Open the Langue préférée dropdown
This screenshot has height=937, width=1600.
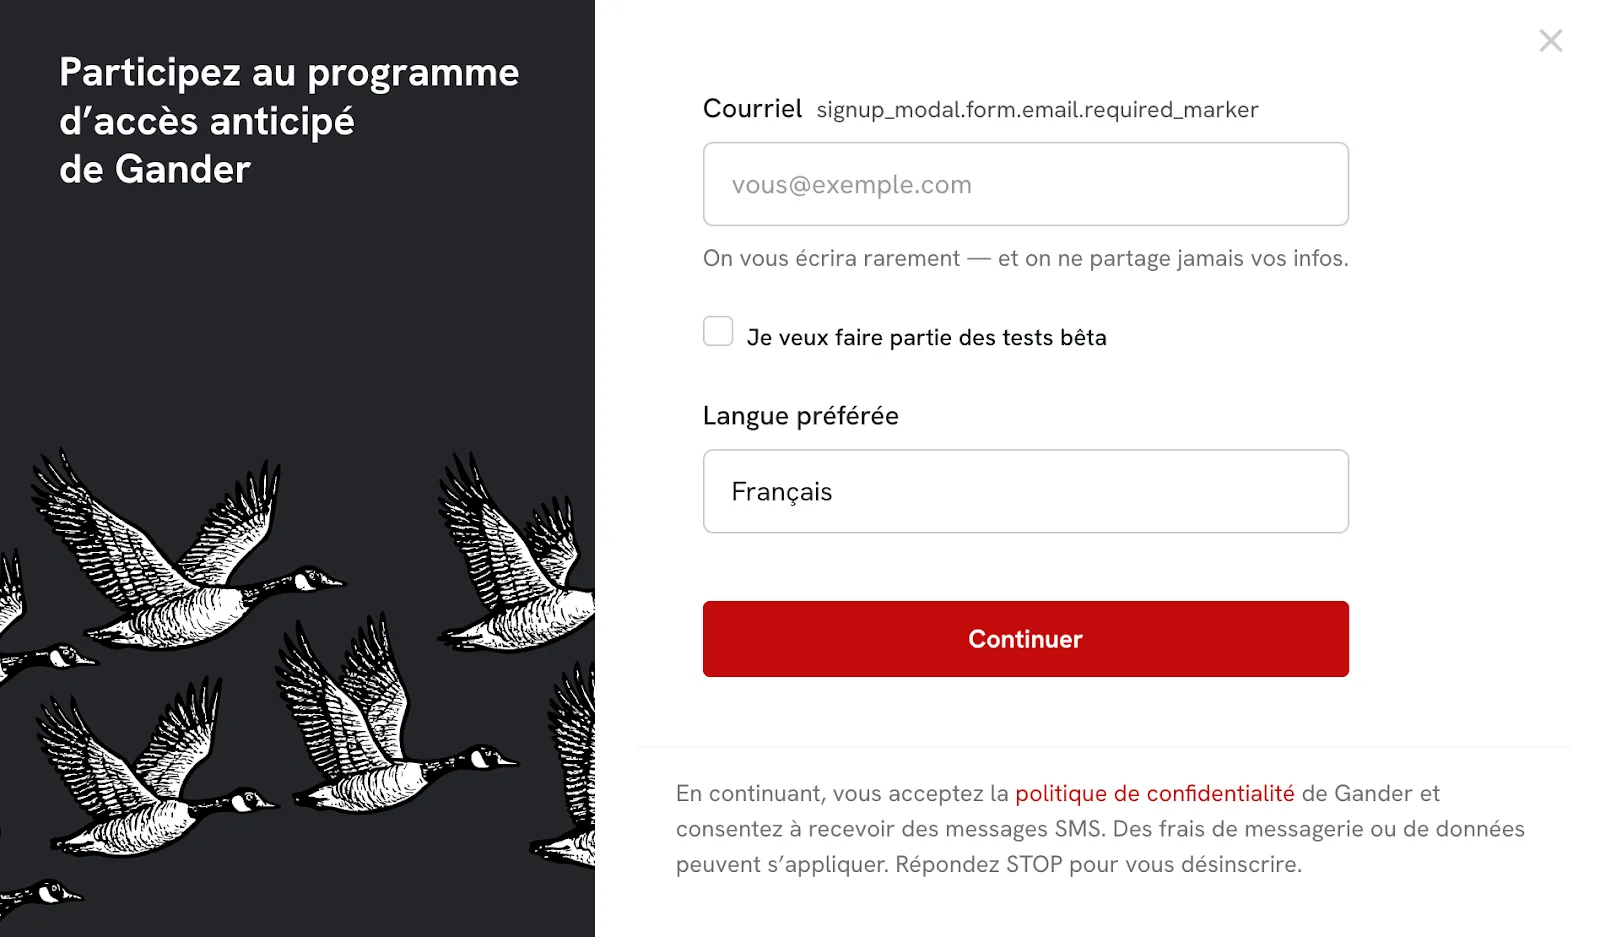coord(1025,491)
